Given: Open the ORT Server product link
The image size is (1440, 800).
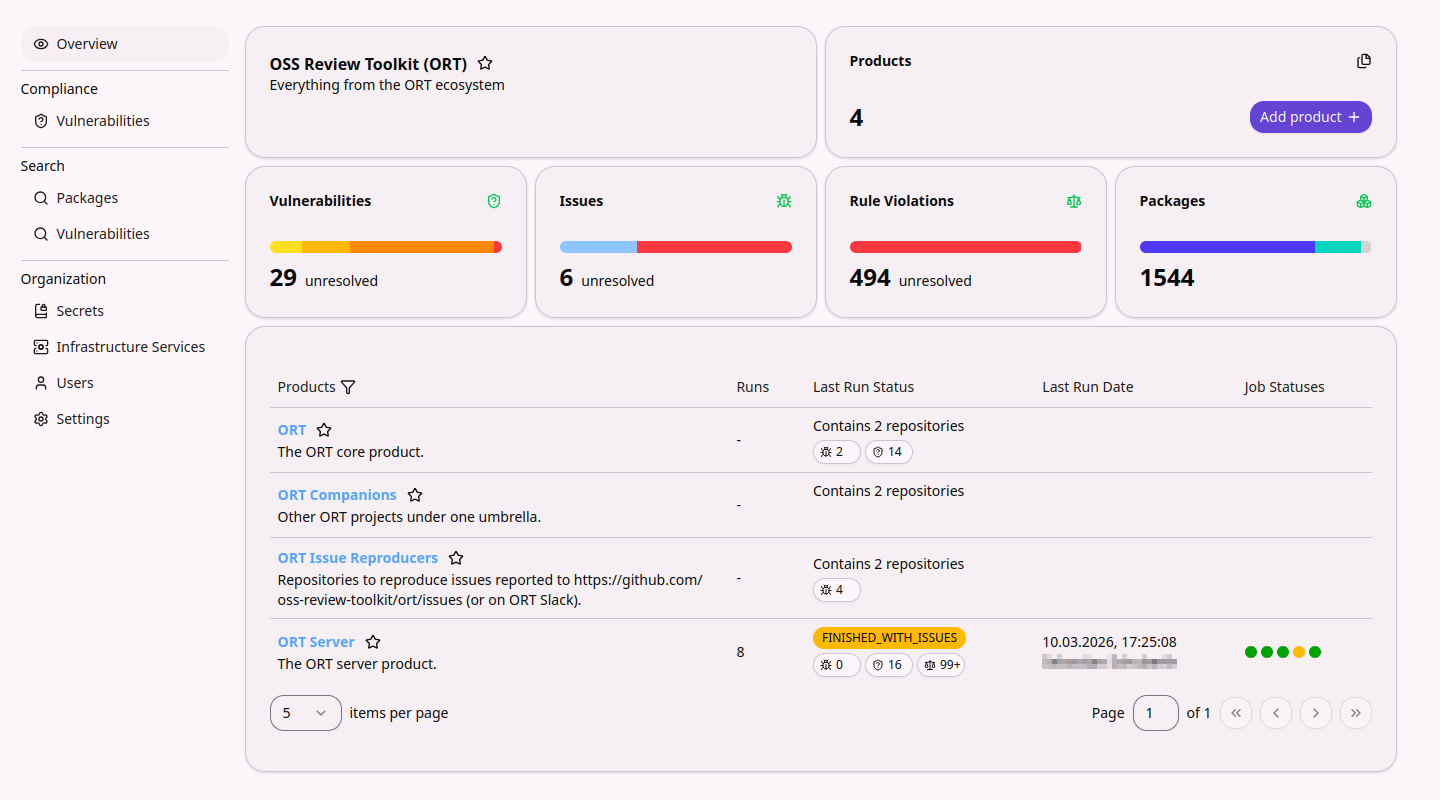Looking at the screenshot, I should [316, 642].
